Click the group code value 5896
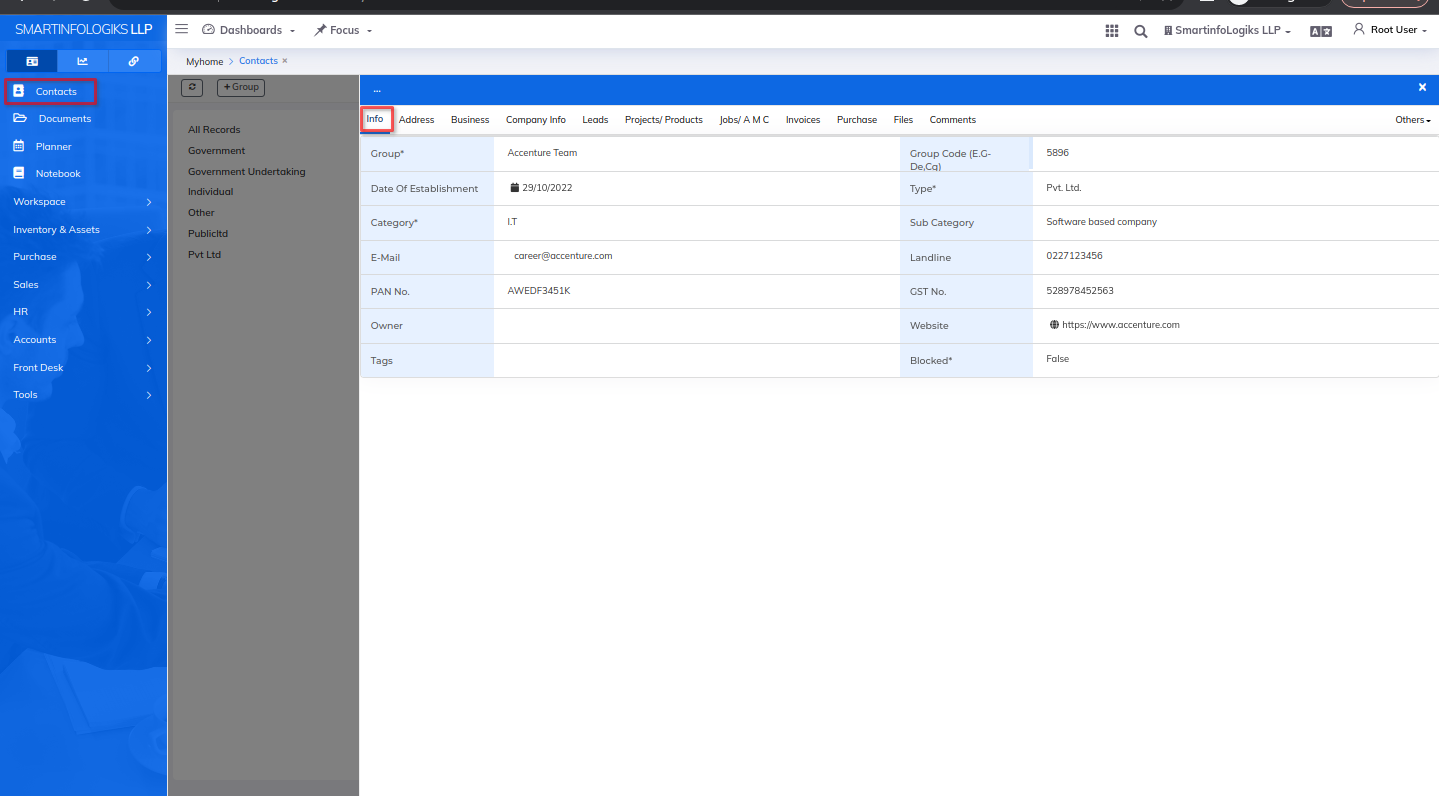 1058,153
